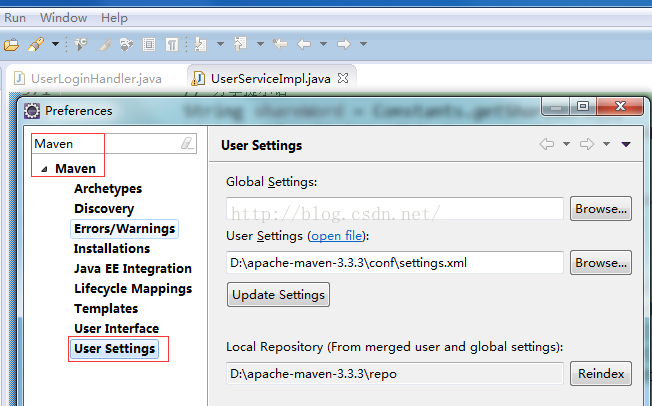Viewport: 652px width, 406px height.
Task: Toggle block selection mode icon
Action: (x=149, y=44)
